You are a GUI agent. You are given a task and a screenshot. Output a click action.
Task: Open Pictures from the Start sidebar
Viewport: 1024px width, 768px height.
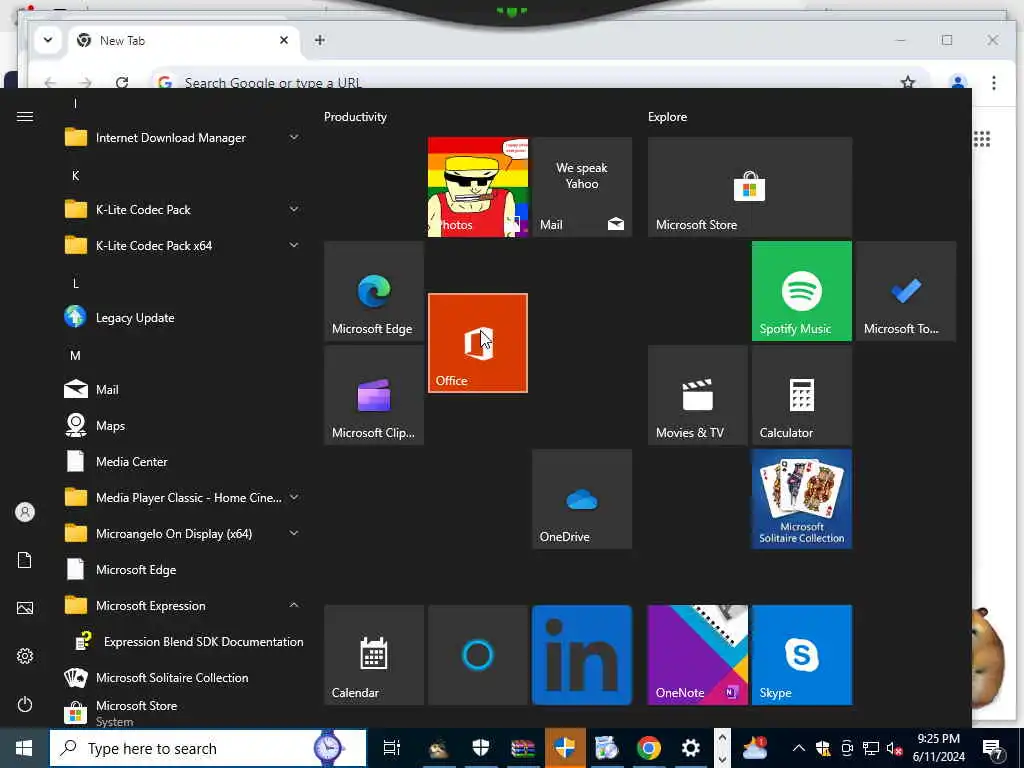(25, 608)
